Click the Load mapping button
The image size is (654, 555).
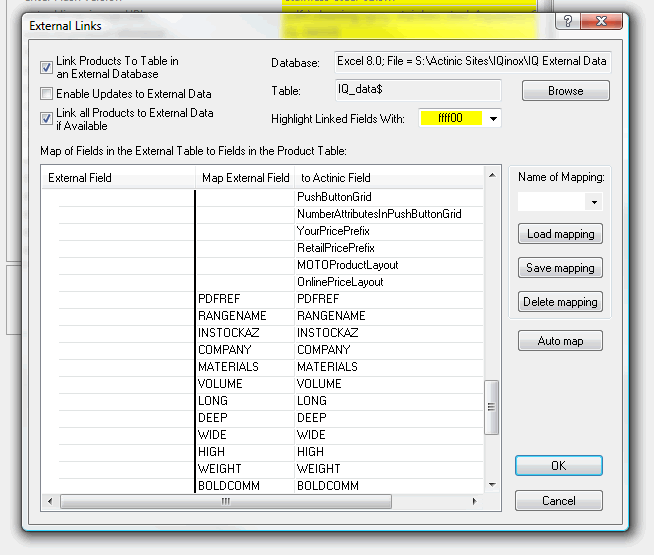pyautogui.click(x=560, y=234)
